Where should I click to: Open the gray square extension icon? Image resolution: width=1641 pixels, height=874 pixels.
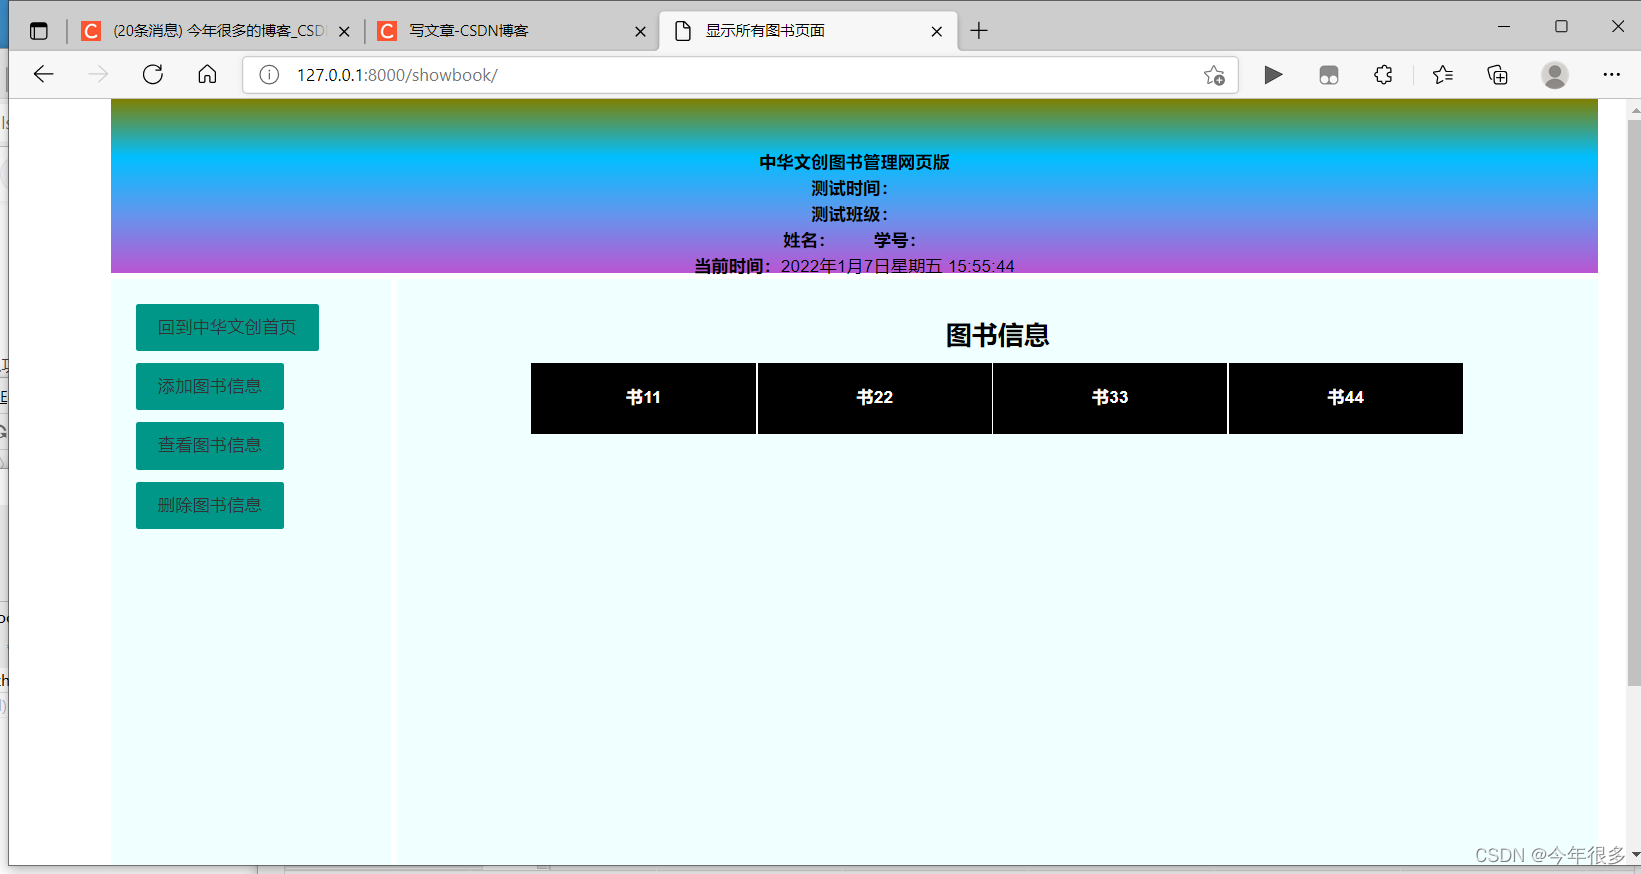click(1329, 75)
